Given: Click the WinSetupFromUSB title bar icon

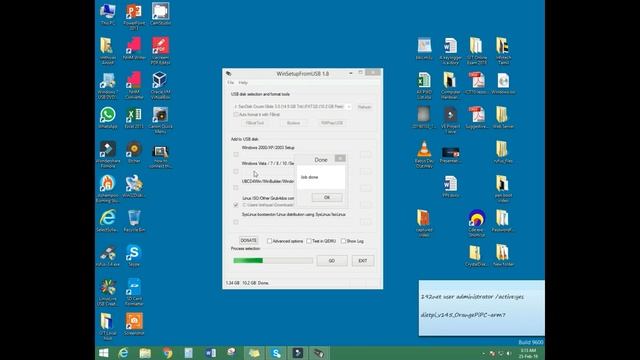Looking at the screenshot, I should tap(229, 73).
